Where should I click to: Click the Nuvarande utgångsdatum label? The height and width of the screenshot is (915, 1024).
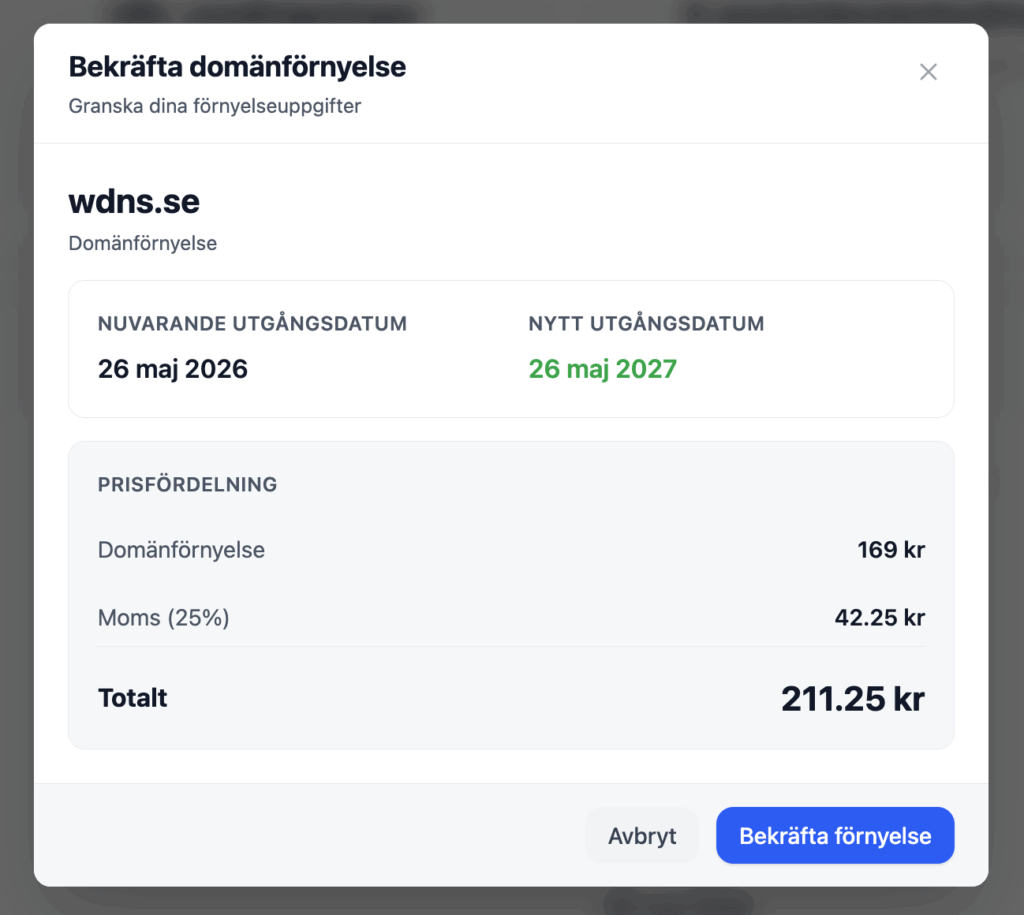pyautogui.click(x=252, y=324)
